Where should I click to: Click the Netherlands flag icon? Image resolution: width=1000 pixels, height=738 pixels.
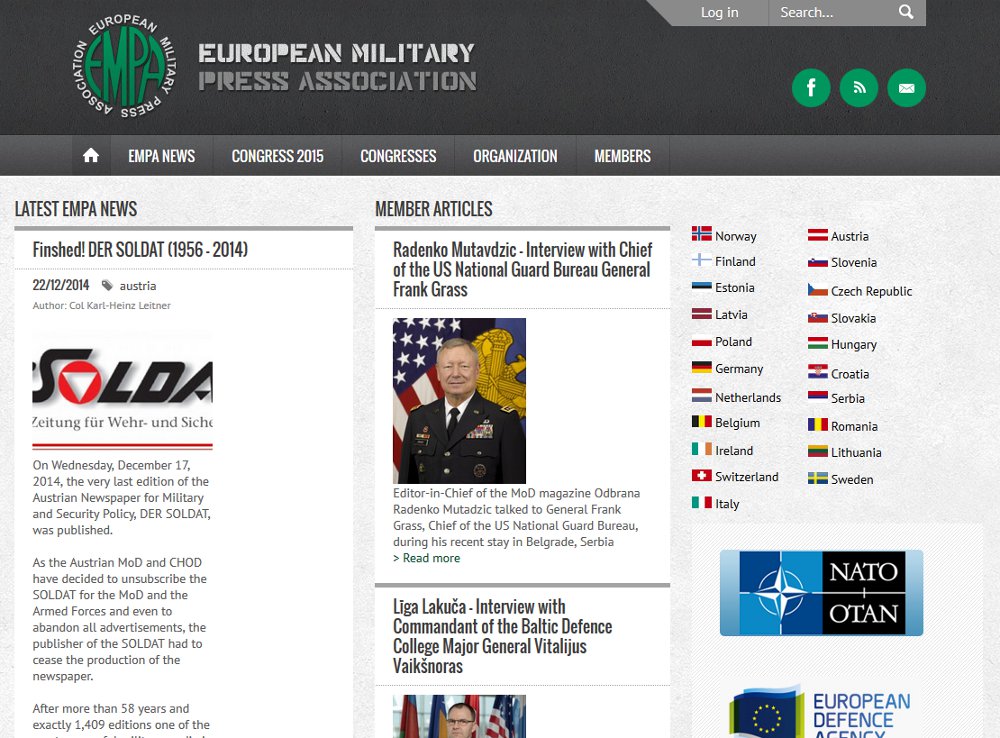tap(702, 395)
